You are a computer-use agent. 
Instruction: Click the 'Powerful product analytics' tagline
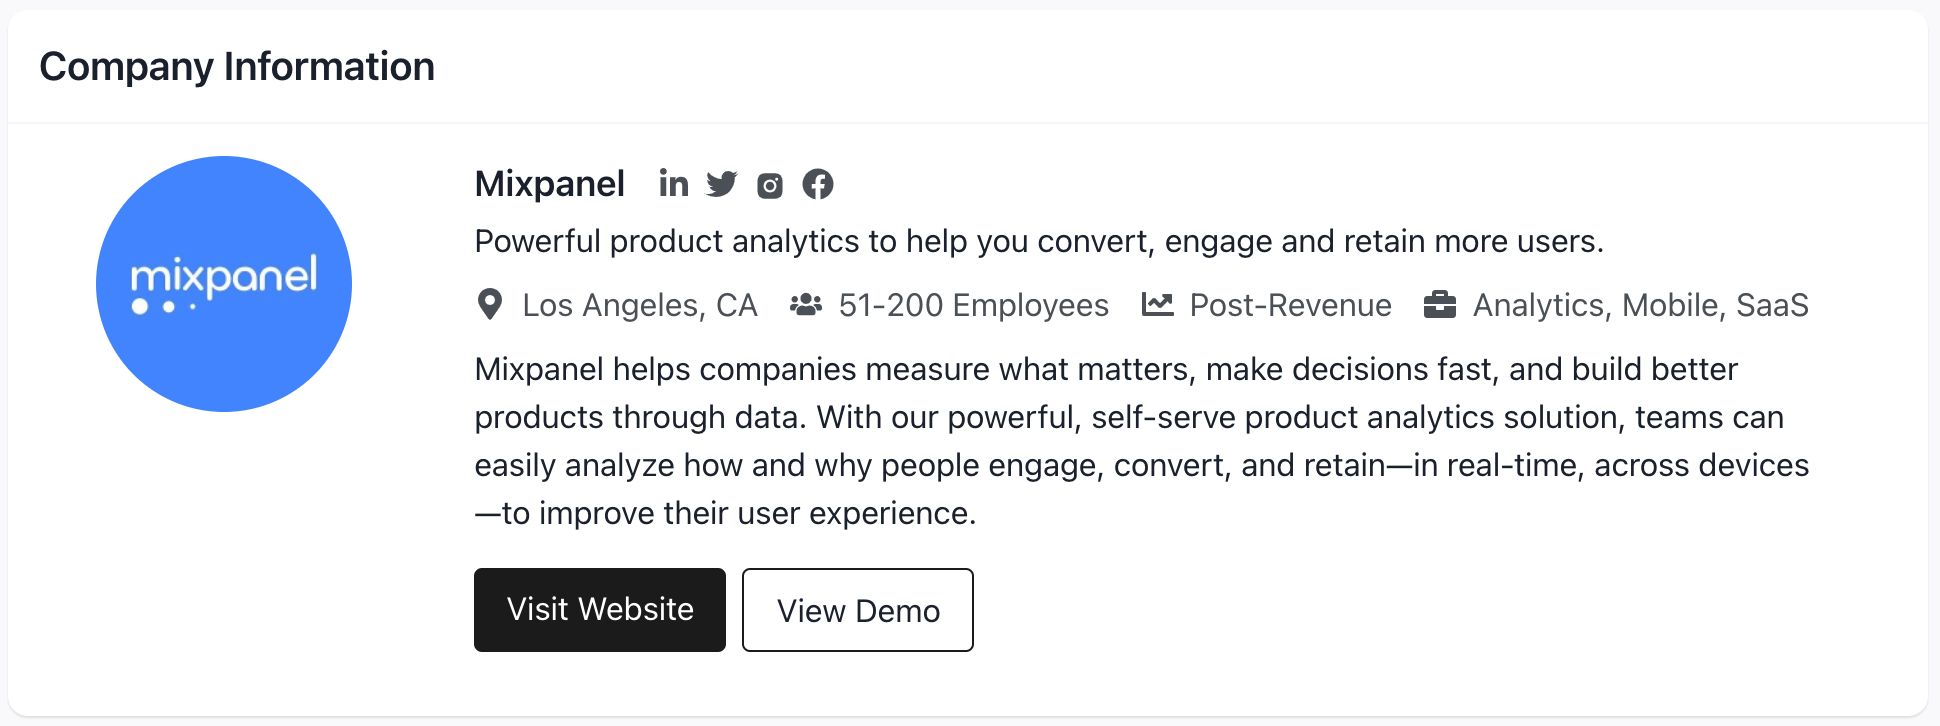point(1038,241)
